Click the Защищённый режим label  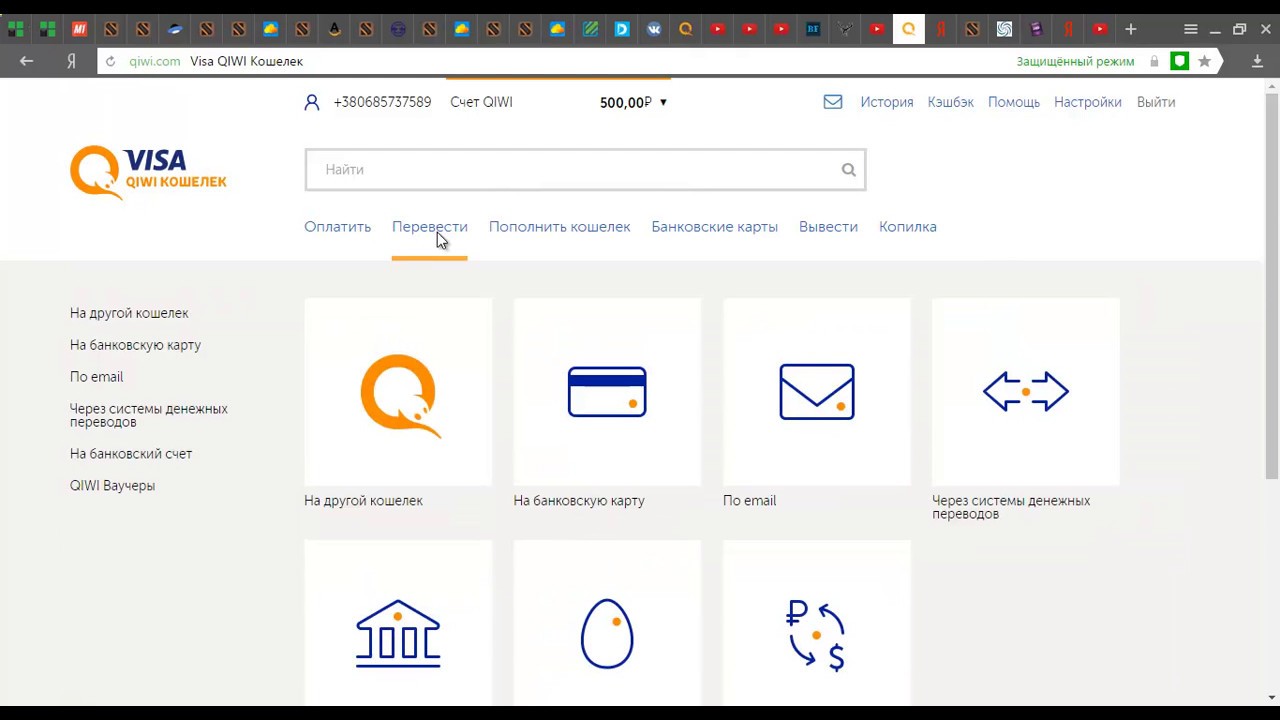pos(1075,61)
